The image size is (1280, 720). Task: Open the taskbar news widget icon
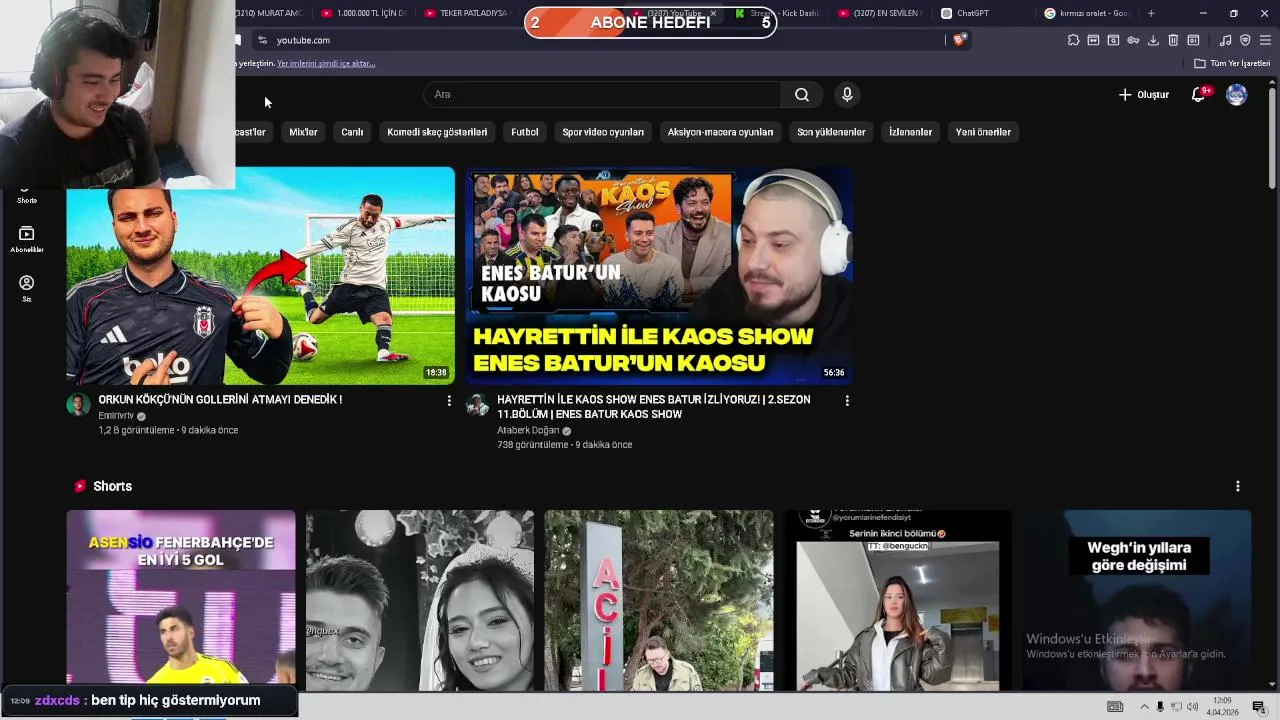[x=1115, y=707]
